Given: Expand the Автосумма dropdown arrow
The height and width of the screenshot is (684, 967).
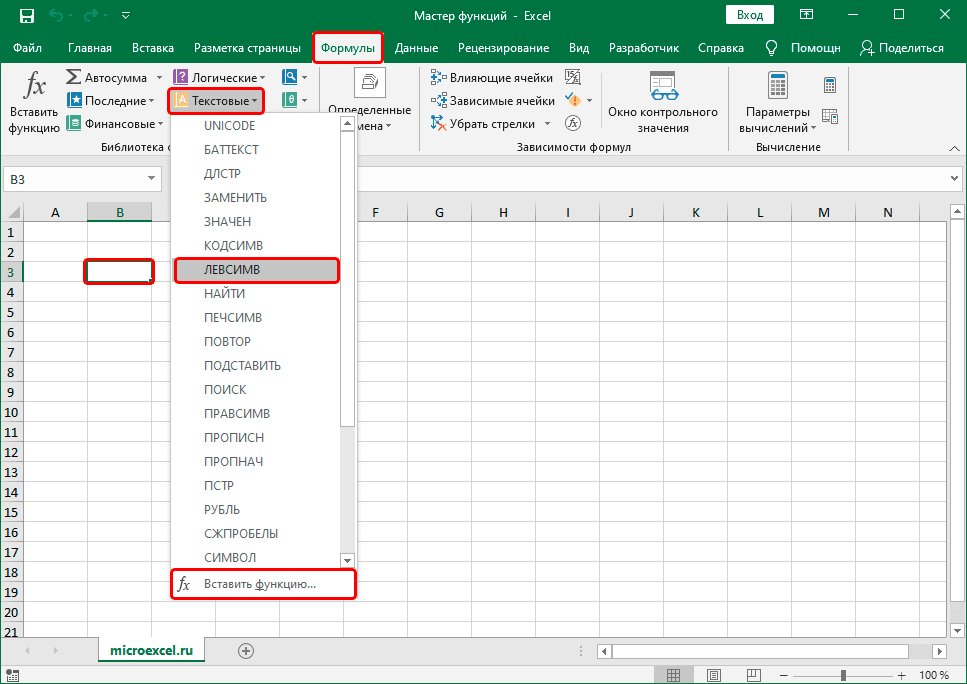Looking at the screenshot, I should click(159, 78).
